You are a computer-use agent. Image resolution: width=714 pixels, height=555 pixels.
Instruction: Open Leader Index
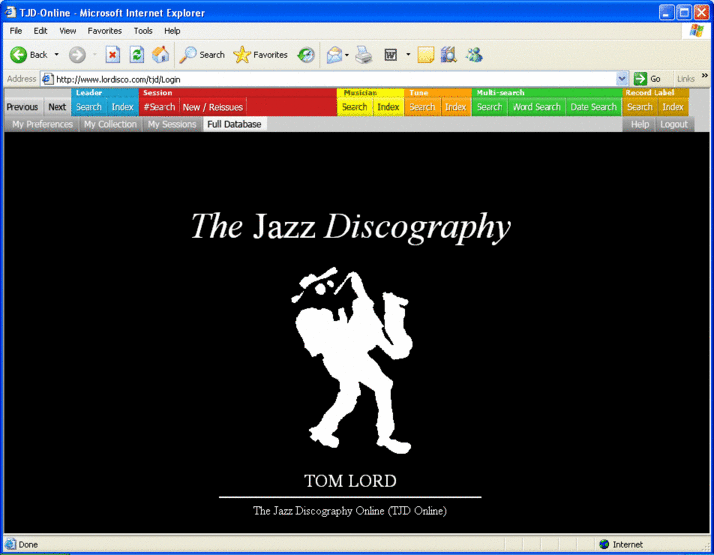pos(122,107)
